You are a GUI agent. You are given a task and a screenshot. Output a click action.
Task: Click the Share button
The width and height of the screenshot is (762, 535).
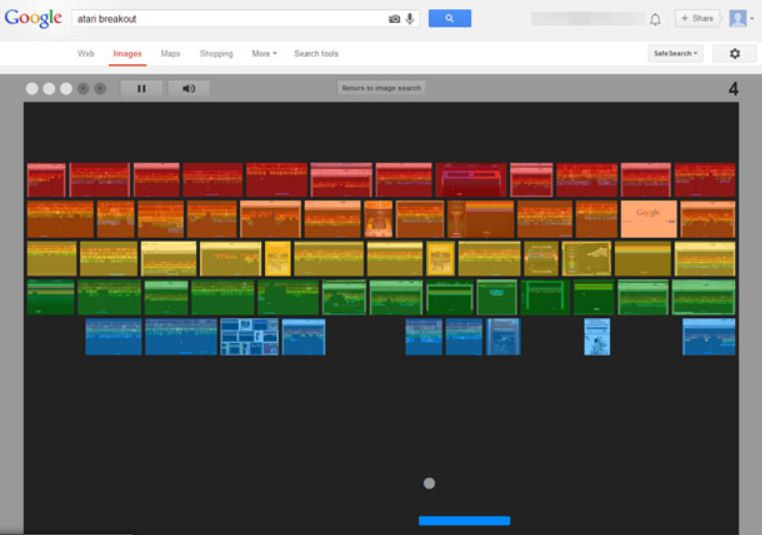point(697,18)
